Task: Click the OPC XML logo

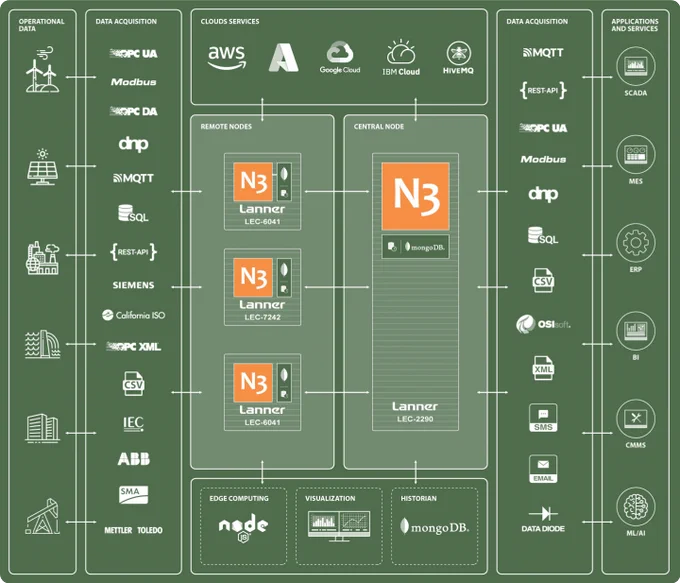Action: coord(134,347)
